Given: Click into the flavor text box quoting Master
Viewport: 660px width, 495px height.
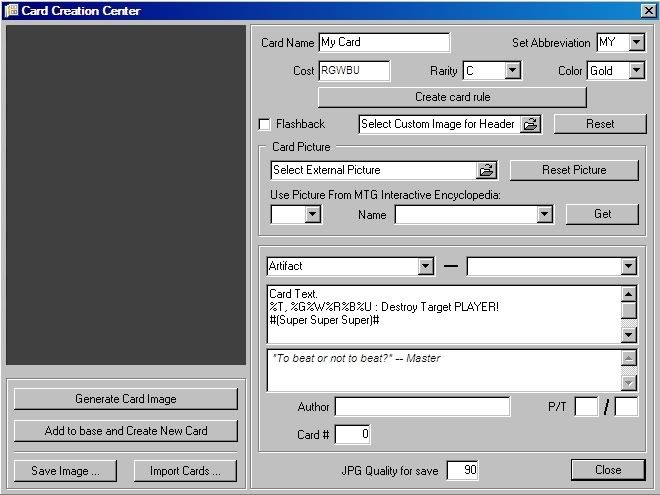Looking at the screenshot, I should point(444,370).
